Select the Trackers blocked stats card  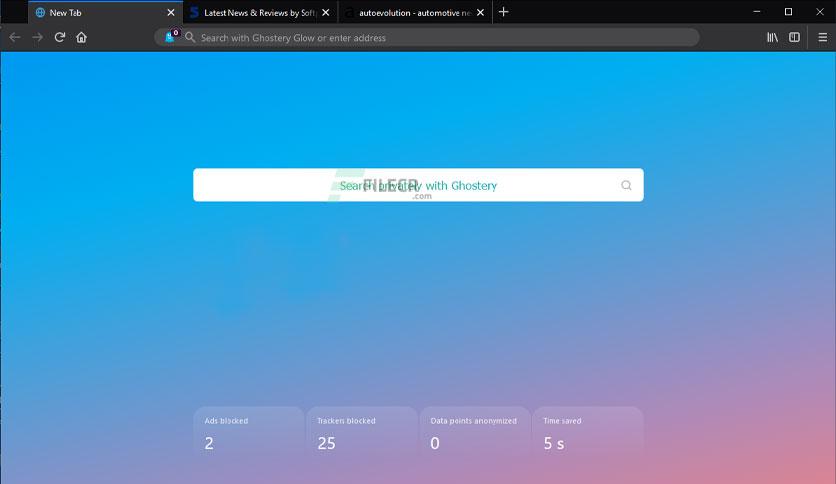coord(361,434)
